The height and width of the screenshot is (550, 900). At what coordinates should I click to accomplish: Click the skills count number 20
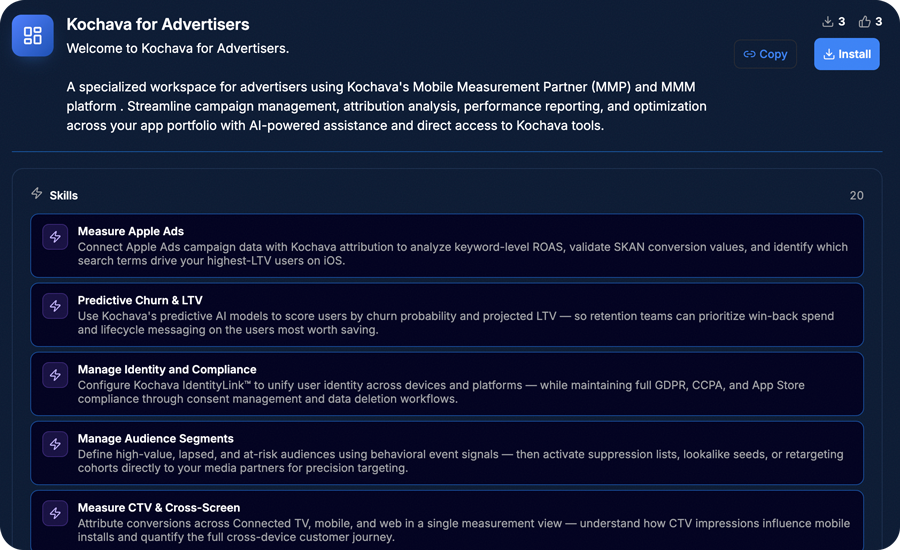856,196
